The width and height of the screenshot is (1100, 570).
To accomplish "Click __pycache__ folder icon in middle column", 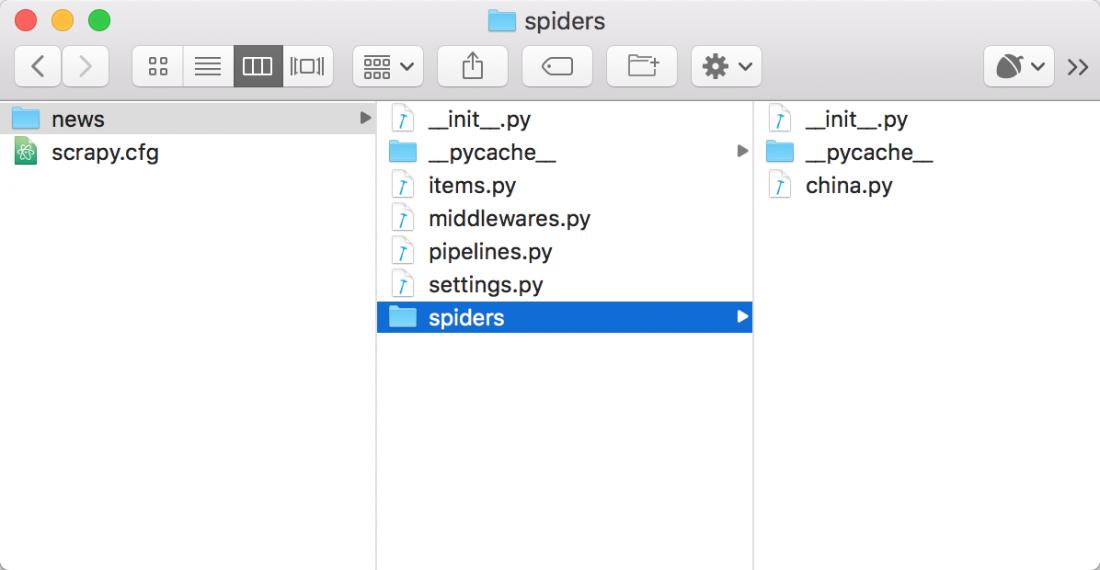I will point(403,151).
